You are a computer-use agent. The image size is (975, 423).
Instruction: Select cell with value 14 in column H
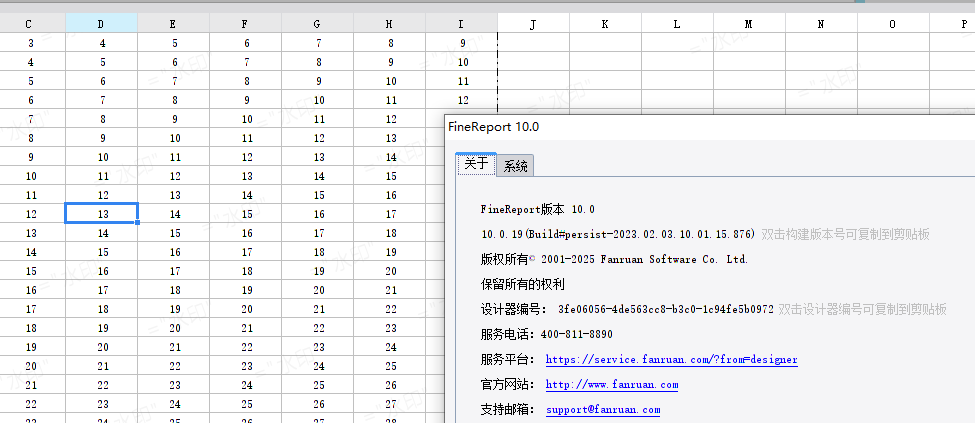(x=390, y=157)
